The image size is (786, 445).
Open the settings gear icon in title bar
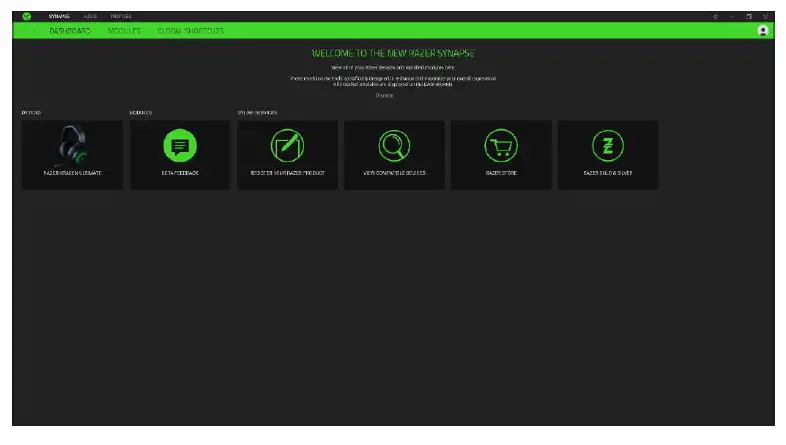tap(715, 17)
